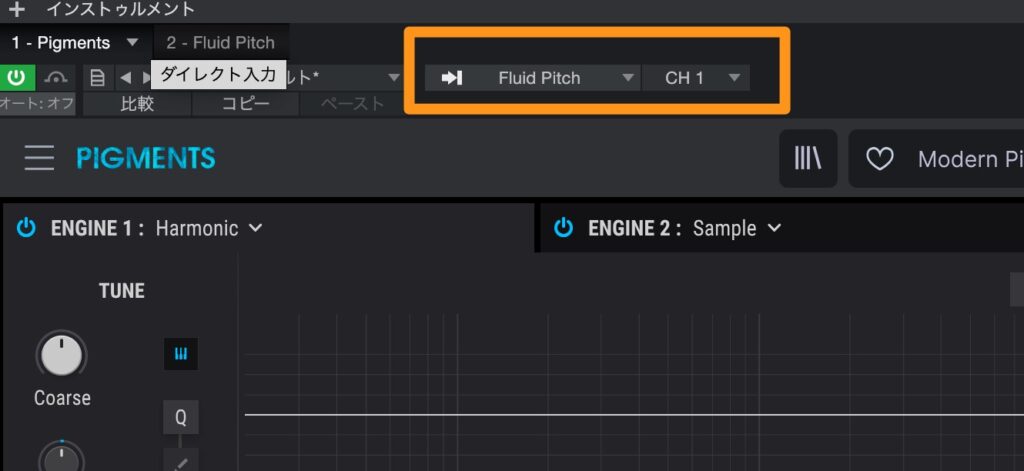Toggle the blue keyboard tracking button

181,354
